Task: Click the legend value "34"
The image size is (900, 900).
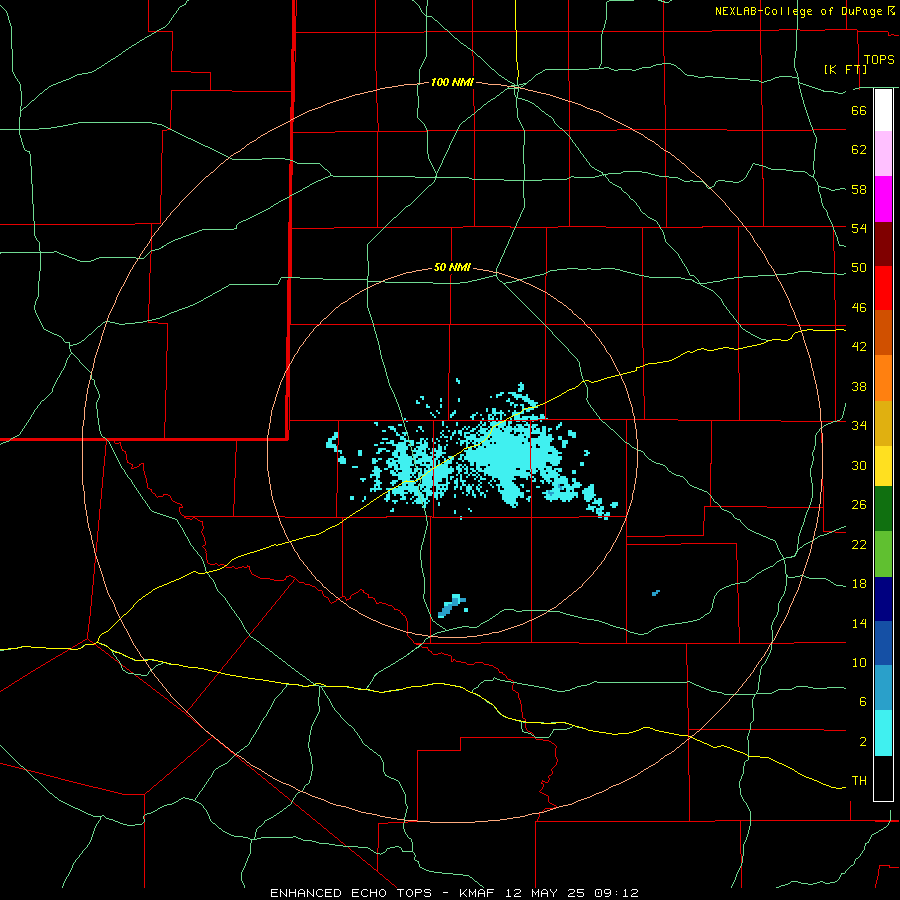Action: point(859,426)
